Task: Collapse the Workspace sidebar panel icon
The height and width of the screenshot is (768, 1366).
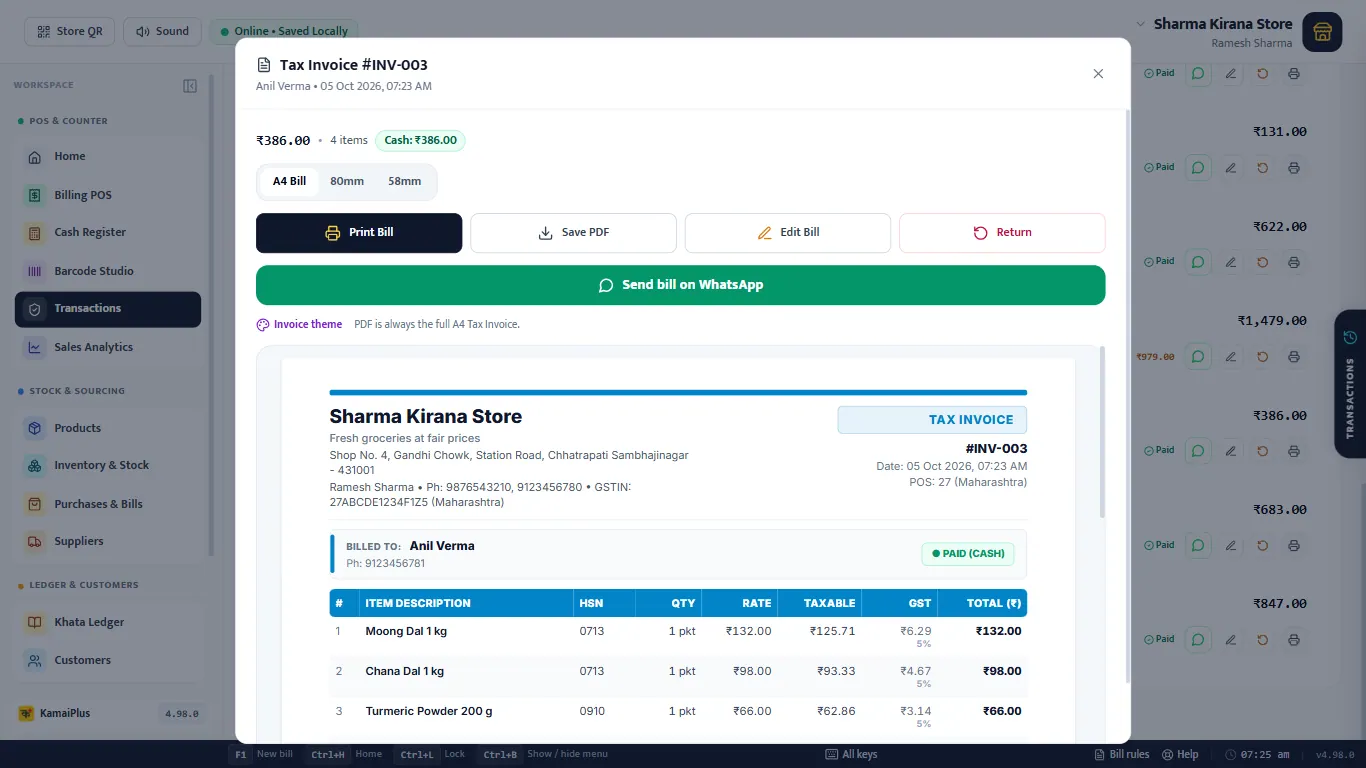Action: [x=190, y=86]
